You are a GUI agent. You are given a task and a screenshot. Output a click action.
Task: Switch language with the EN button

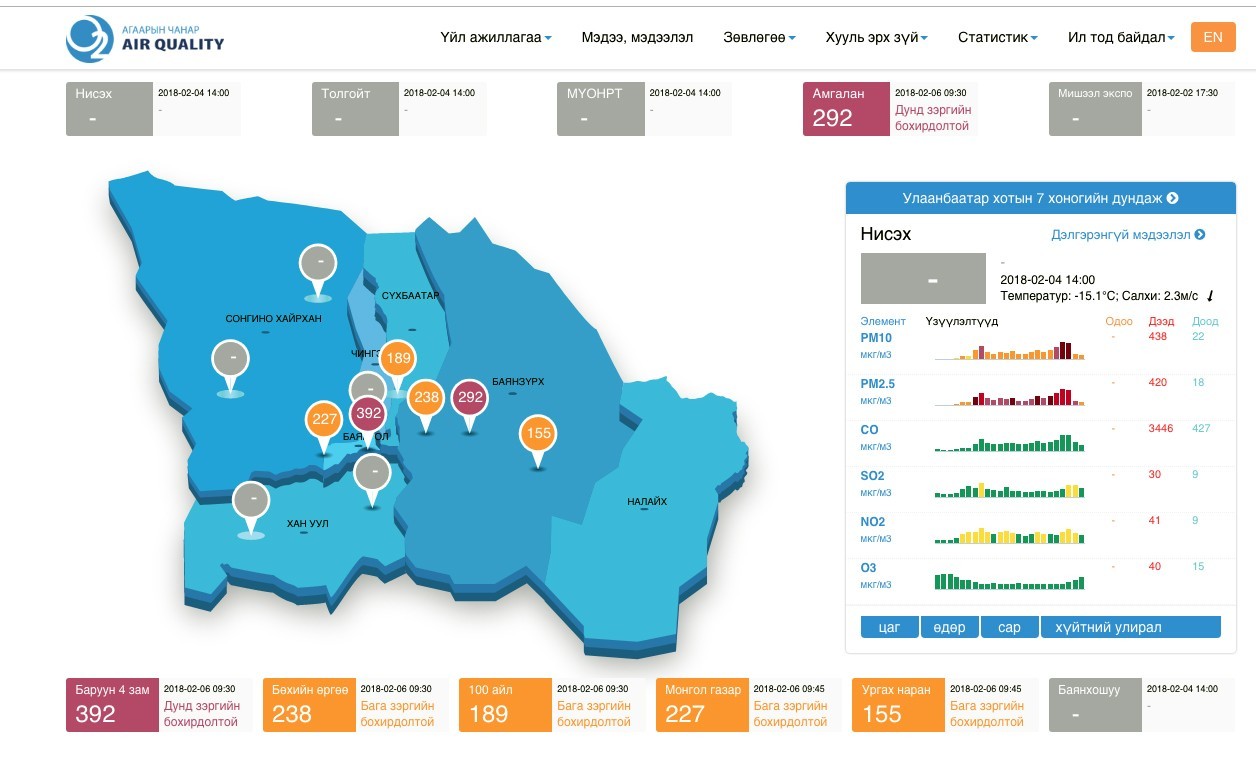click(x=1212, y=37)
